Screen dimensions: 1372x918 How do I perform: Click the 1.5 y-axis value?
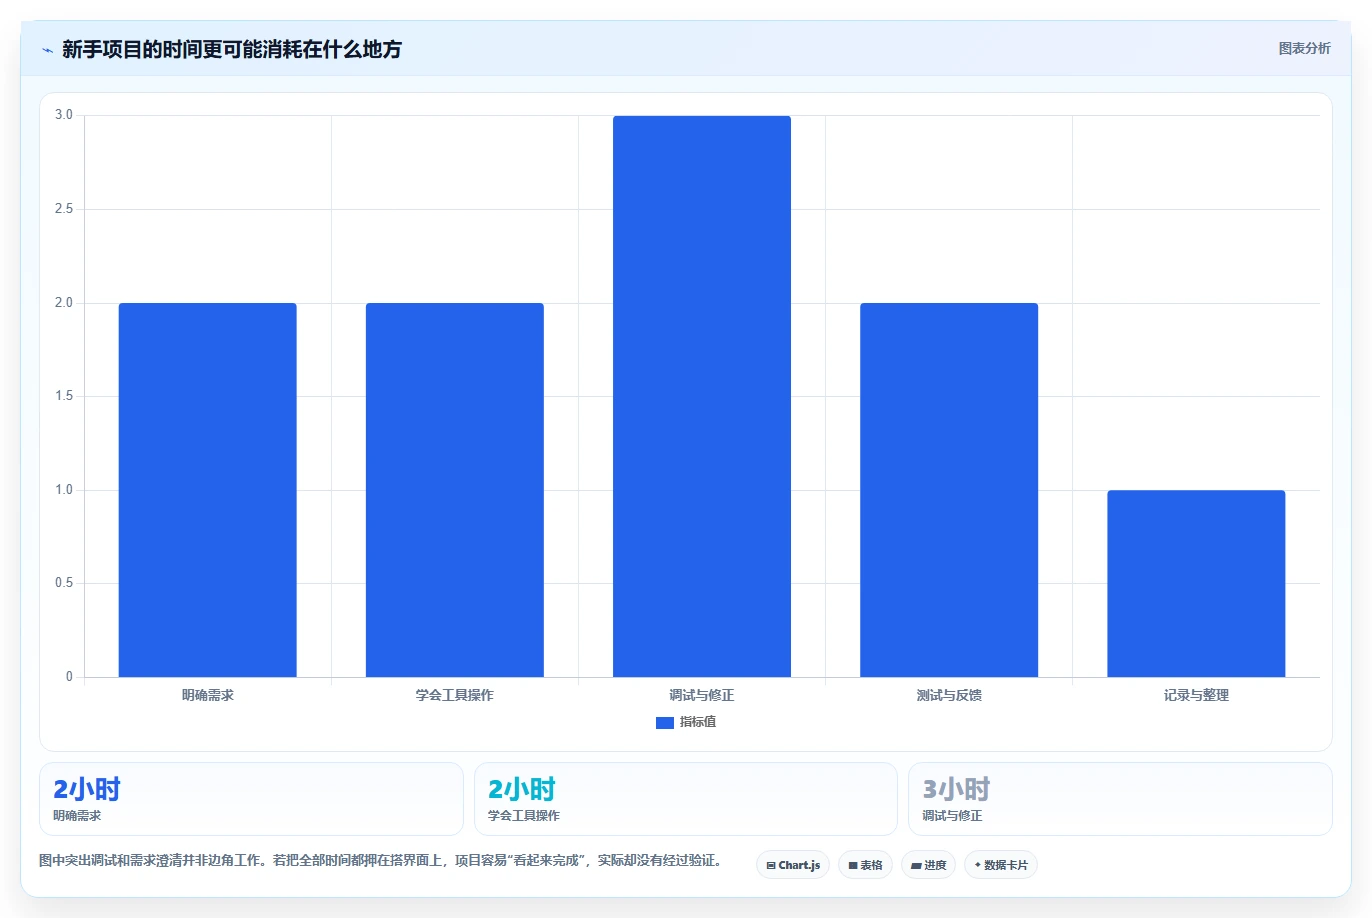tap(64, 396)
